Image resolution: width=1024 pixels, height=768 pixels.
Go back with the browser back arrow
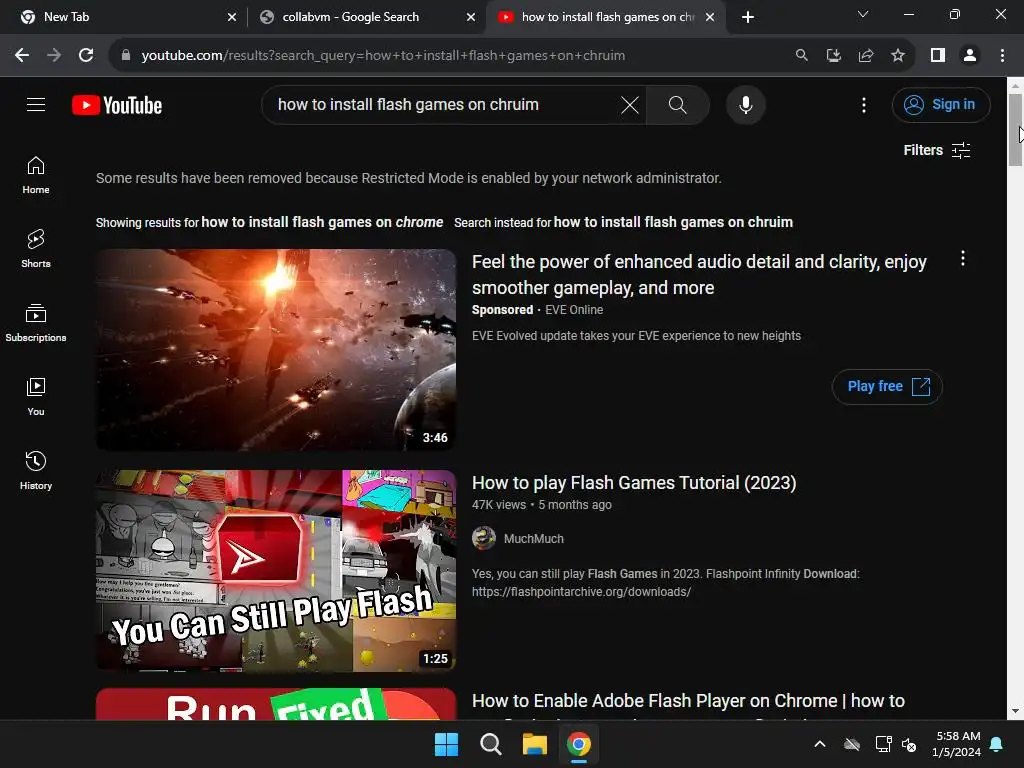pos(22,56)
